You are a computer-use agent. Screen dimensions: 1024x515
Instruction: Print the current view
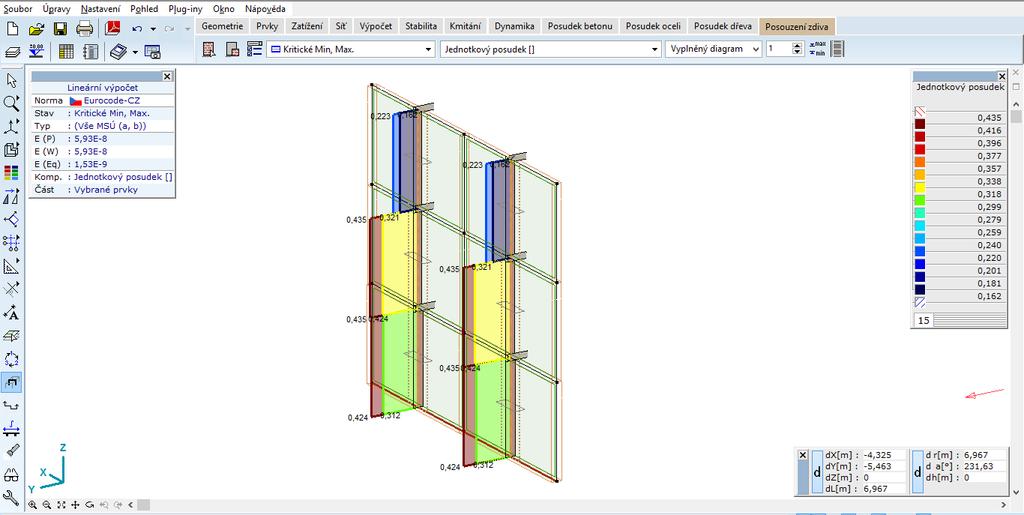(x=84, y=29)
